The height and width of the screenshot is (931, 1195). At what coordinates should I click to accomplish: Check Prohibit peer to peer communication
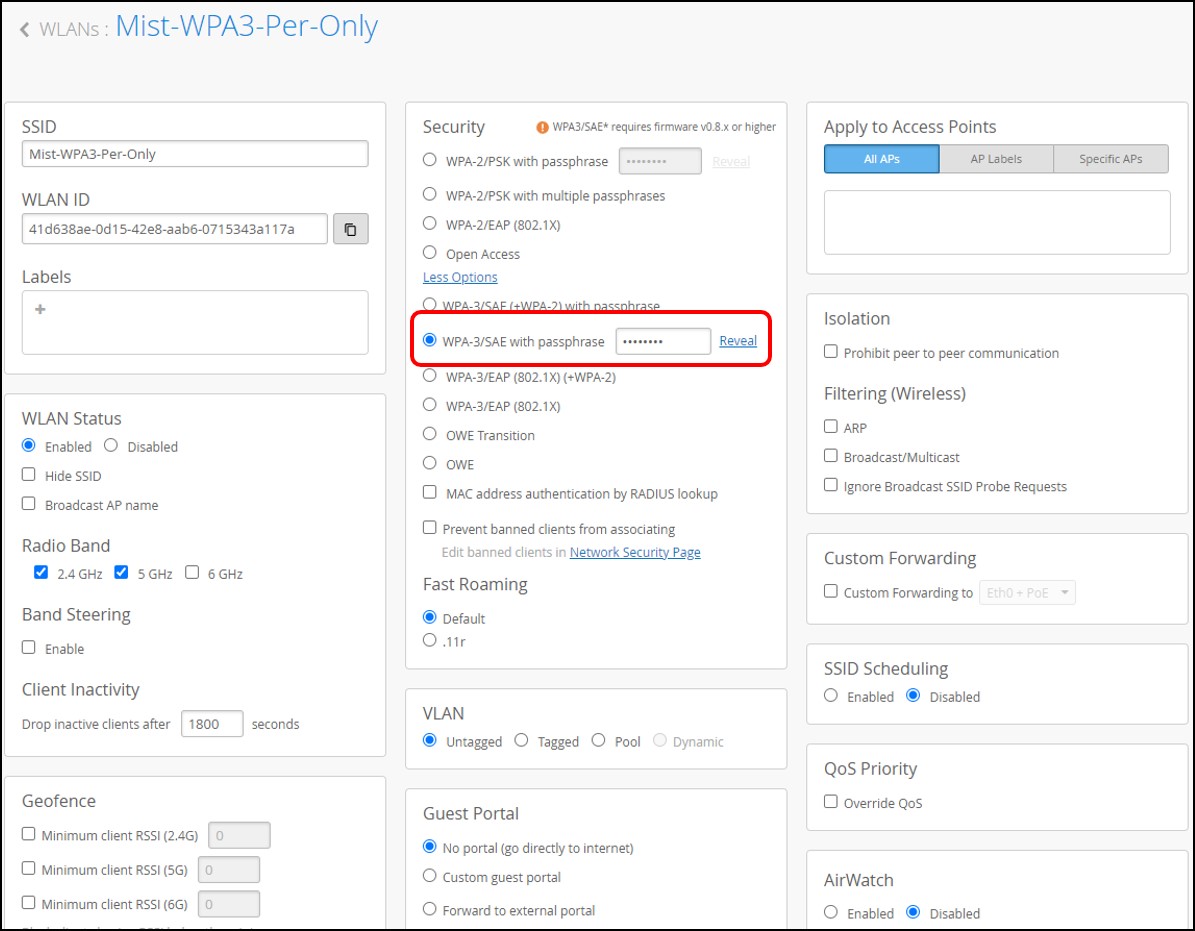(831, 352)
